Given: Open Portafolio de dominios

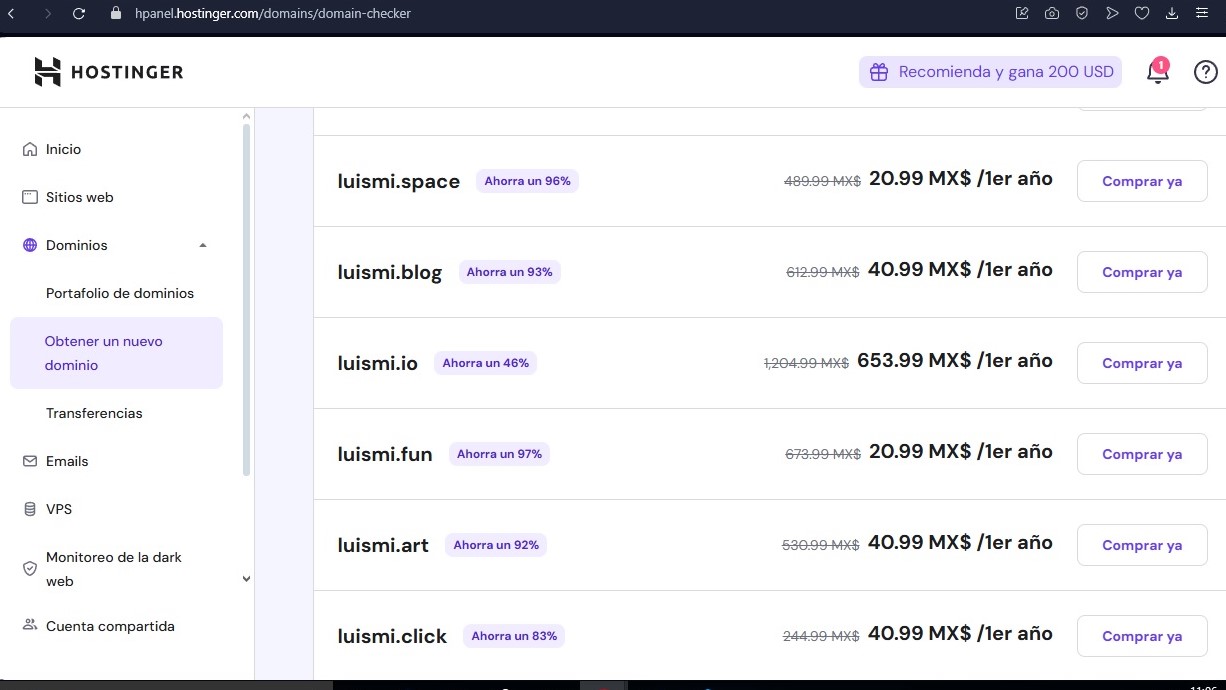Looking at the screenshot, I should (x=120, y=293).
